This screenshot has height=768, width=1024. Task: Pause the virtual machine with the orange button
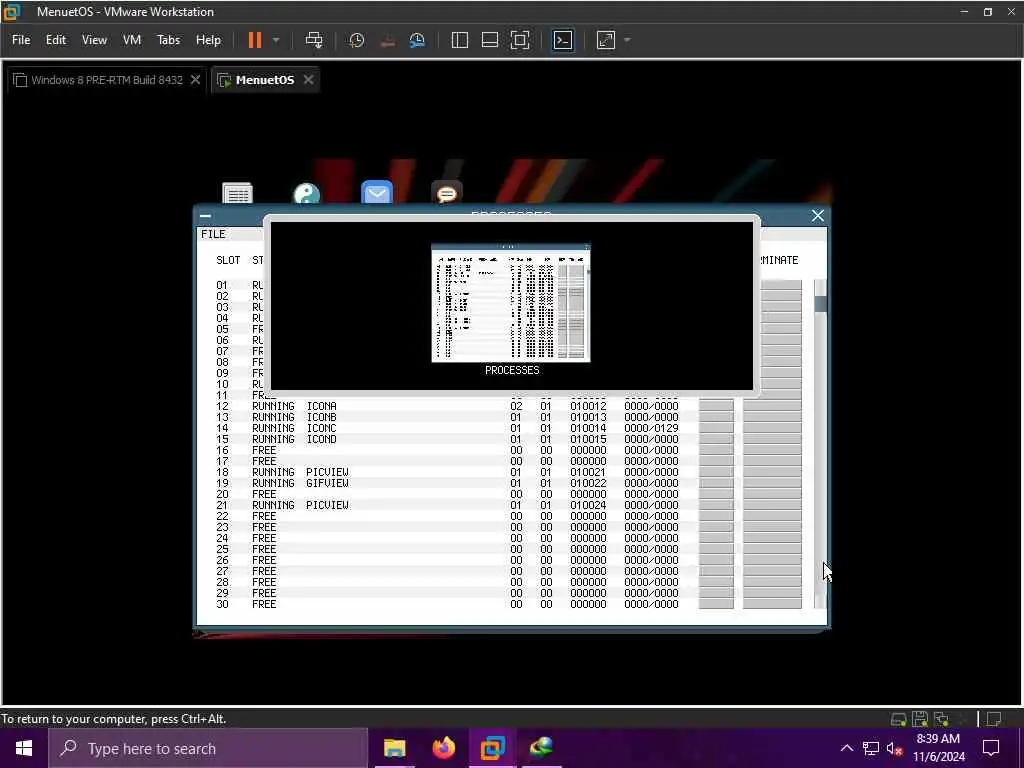[x=255, y=40]
